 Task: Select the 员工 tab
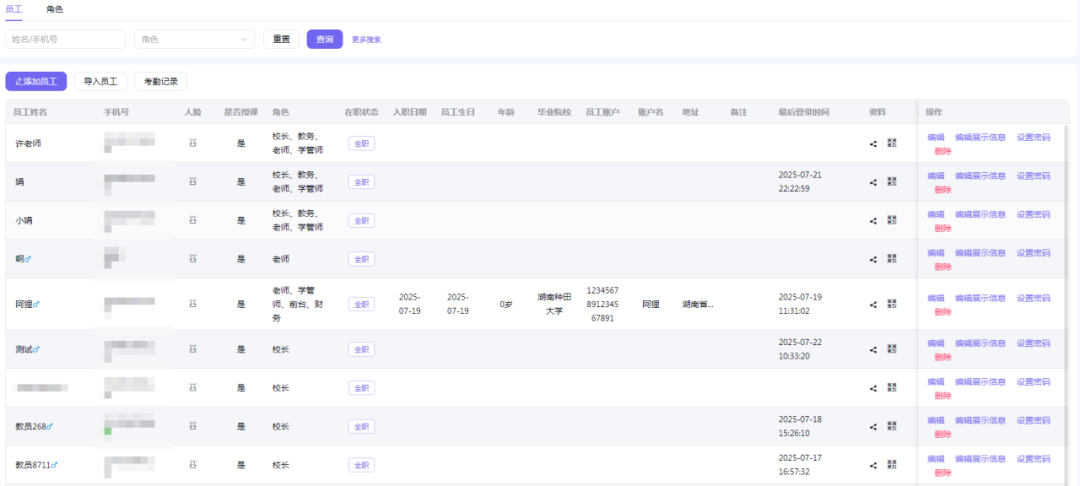pos(14,9)
